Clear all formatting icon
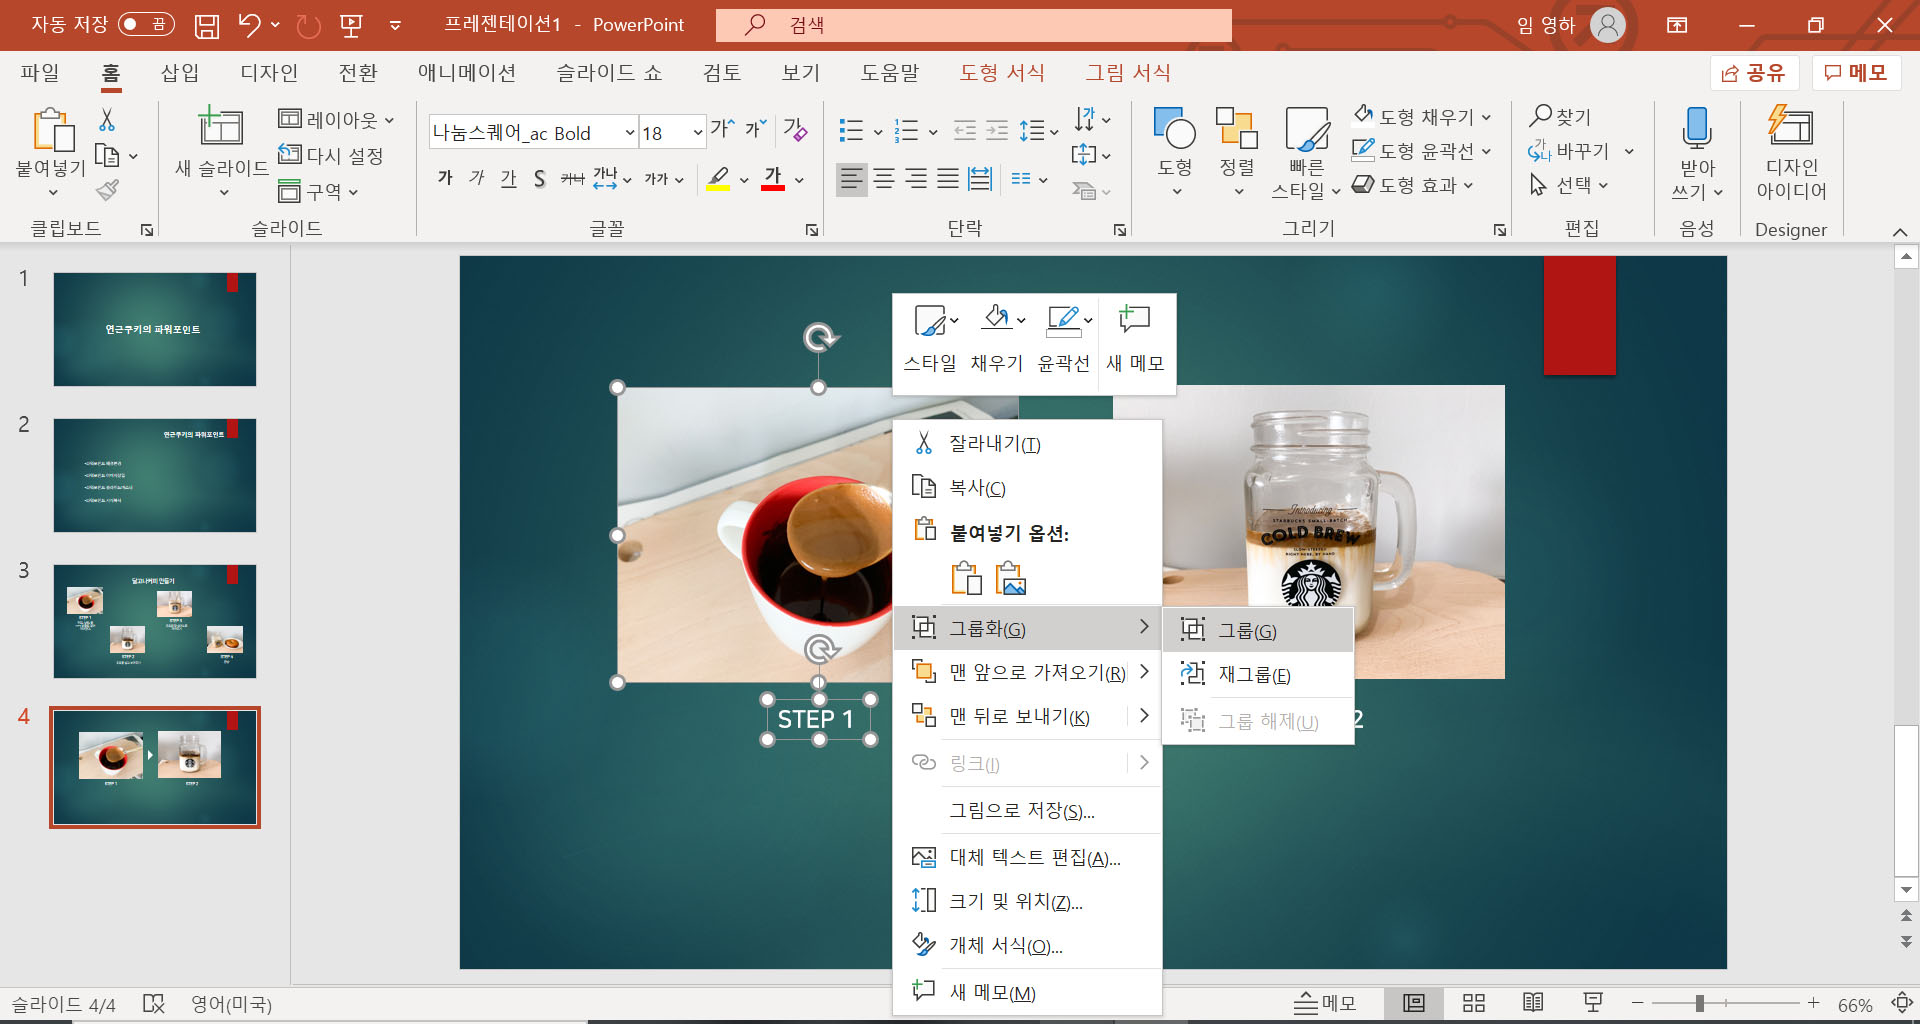This screenshot has width=1920, height=1024. click(795, 129)
